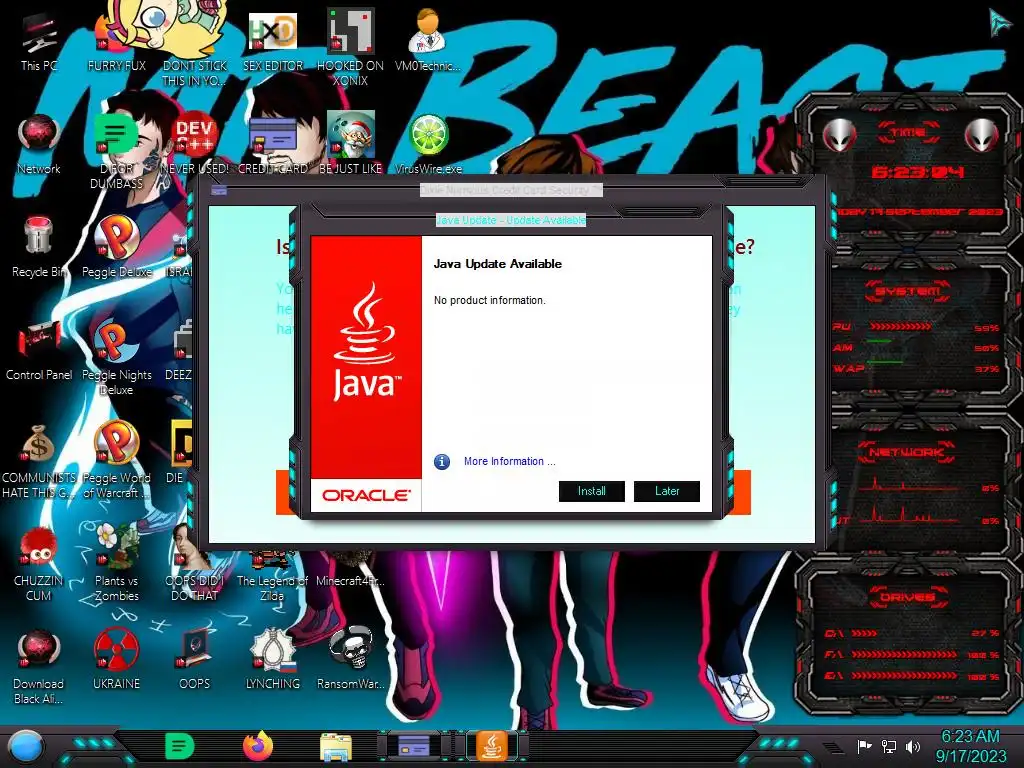Open The Legend of Zilda shortcut
Image resolution: width=1024 pixels, height=768 pixels.
[272, 575]
